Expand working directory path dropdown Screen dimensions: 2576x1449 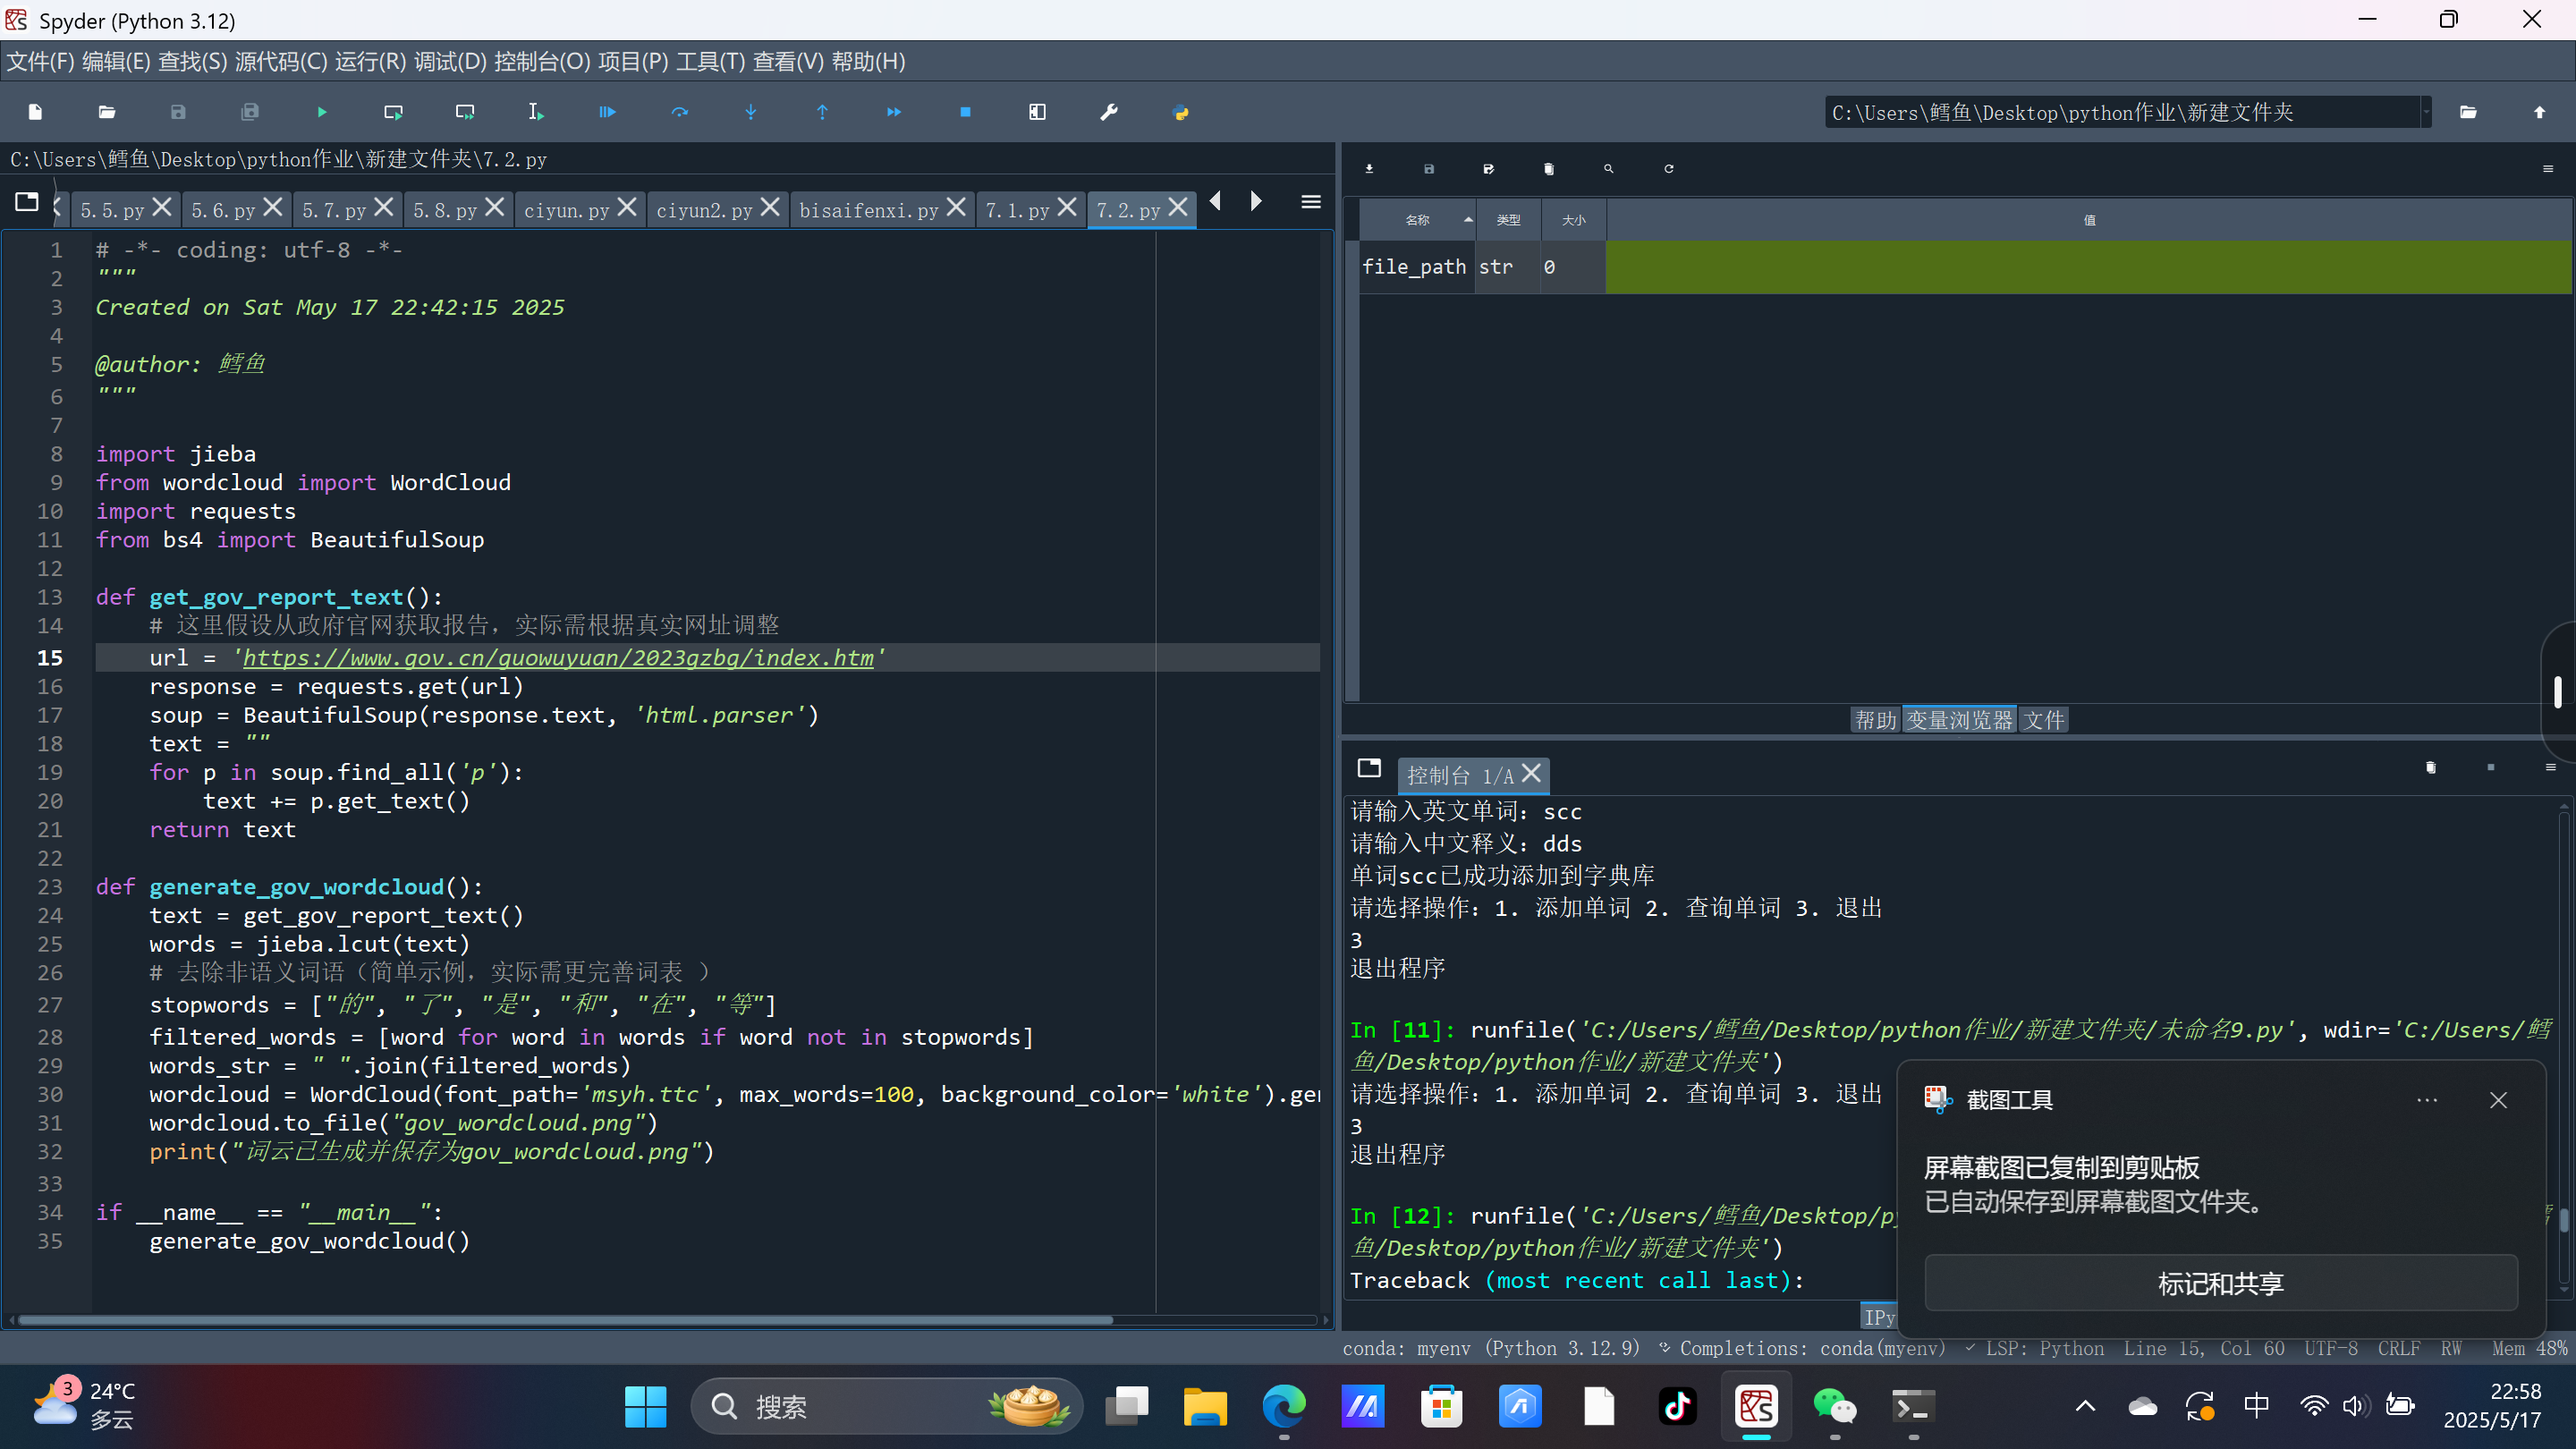(2425, 112)
